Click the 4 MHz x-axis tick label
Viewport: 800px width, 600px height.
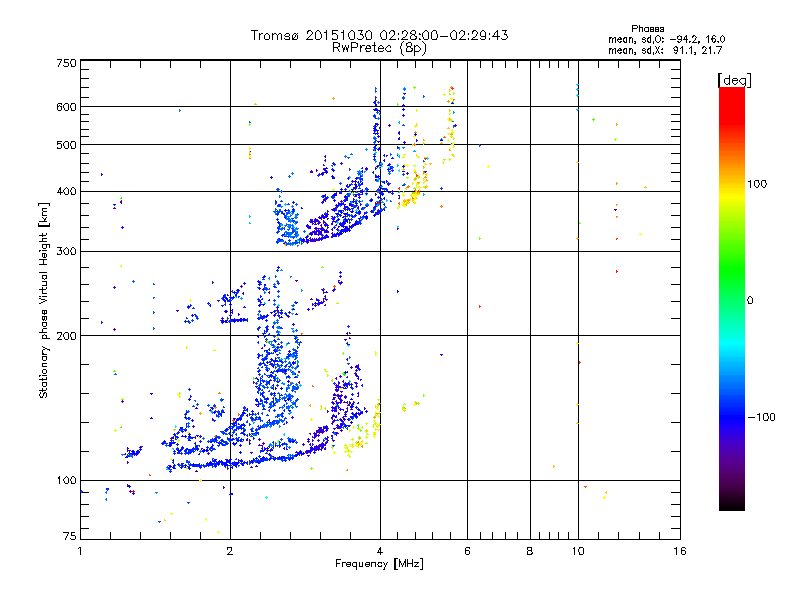coord(380,551)
